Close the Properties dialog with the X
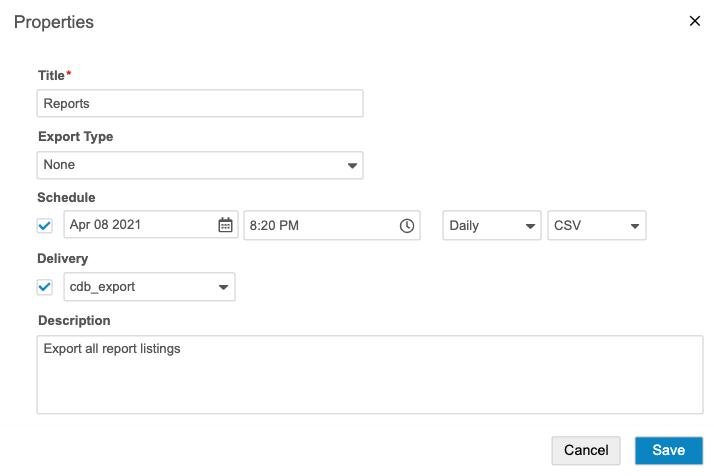 [x=695, y=21]
